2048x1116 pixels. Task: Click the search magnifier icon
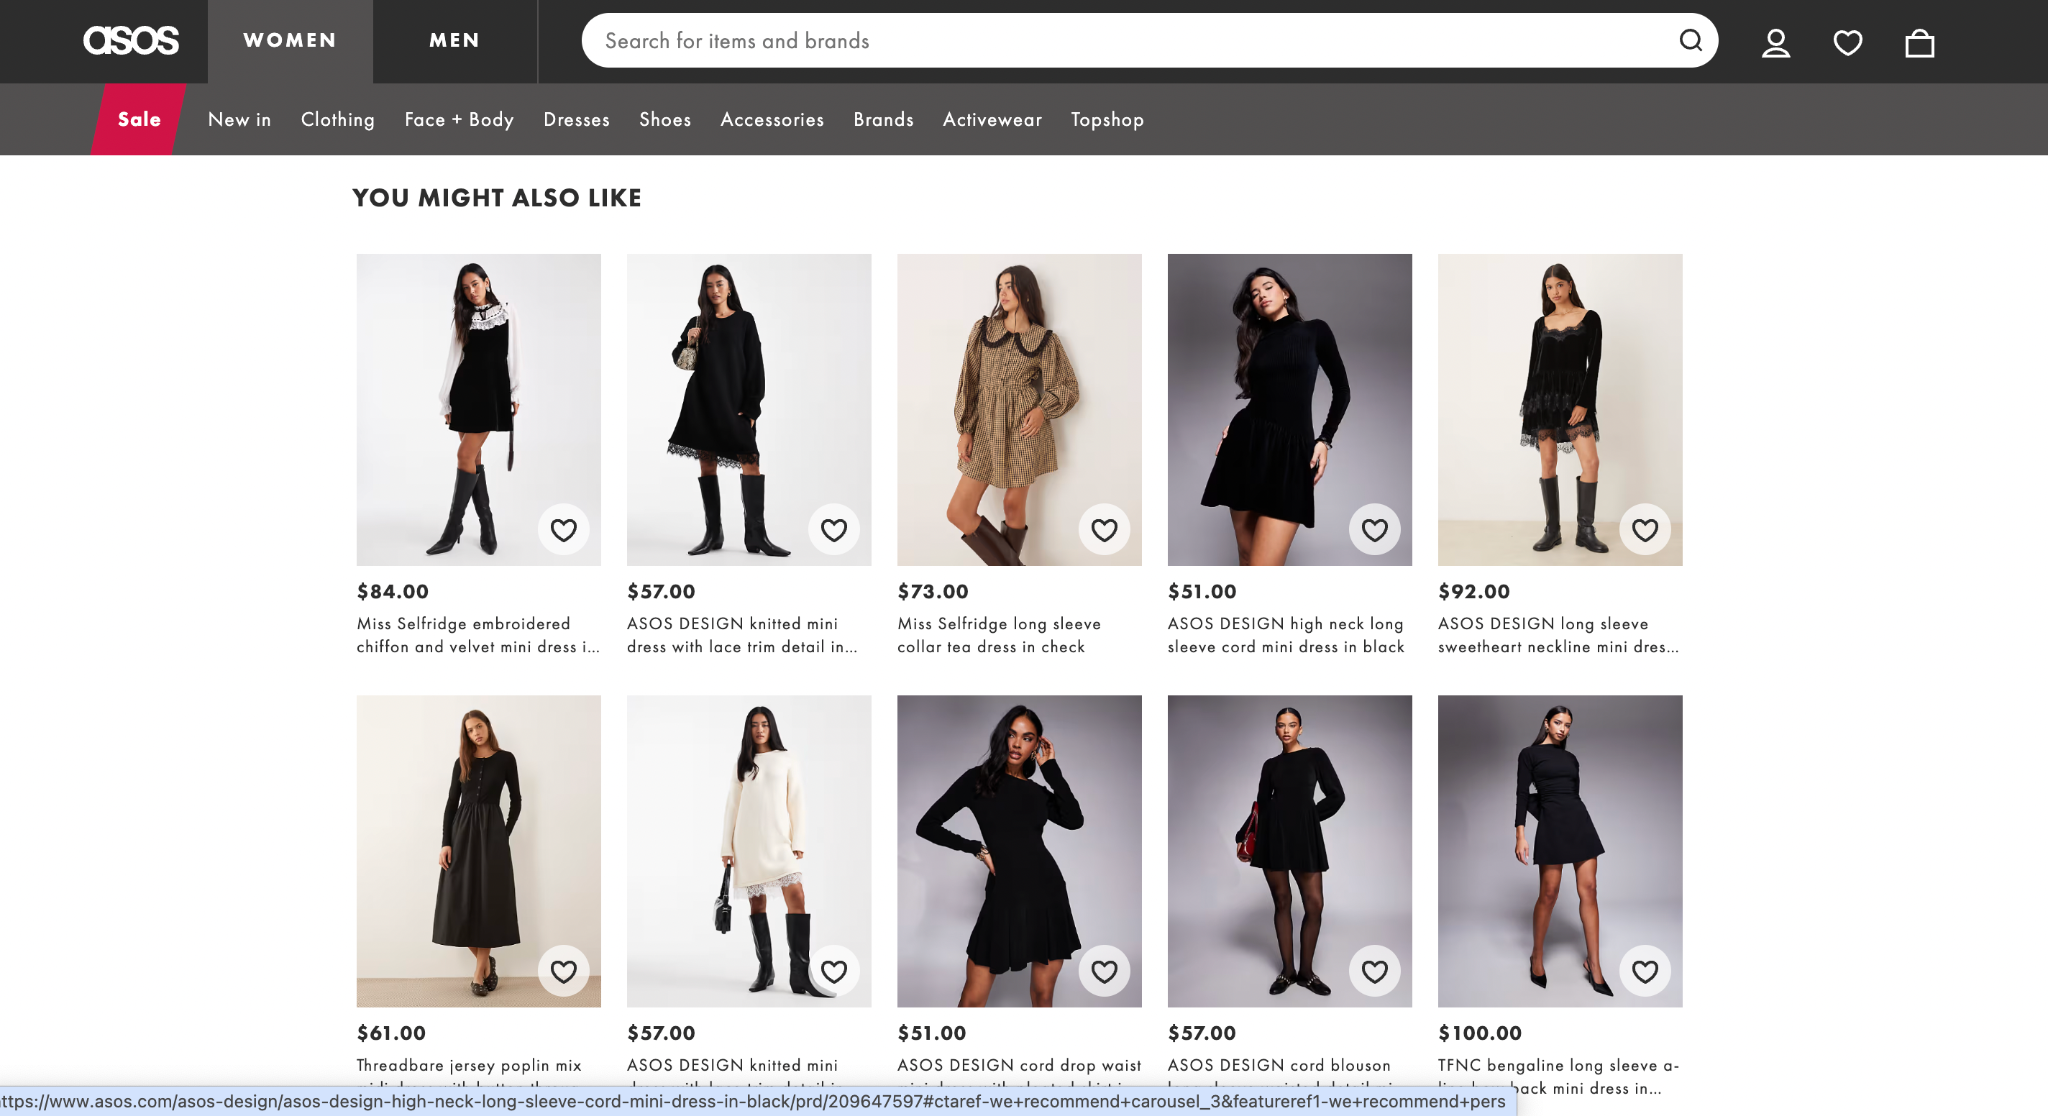pyautogui.click(x=1690, y=41)
